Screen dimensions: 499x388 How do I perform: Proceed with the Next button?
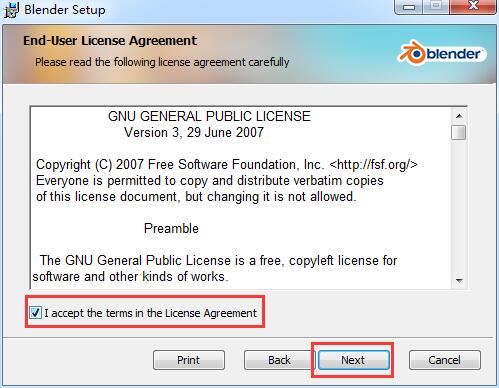click(353, 360)
